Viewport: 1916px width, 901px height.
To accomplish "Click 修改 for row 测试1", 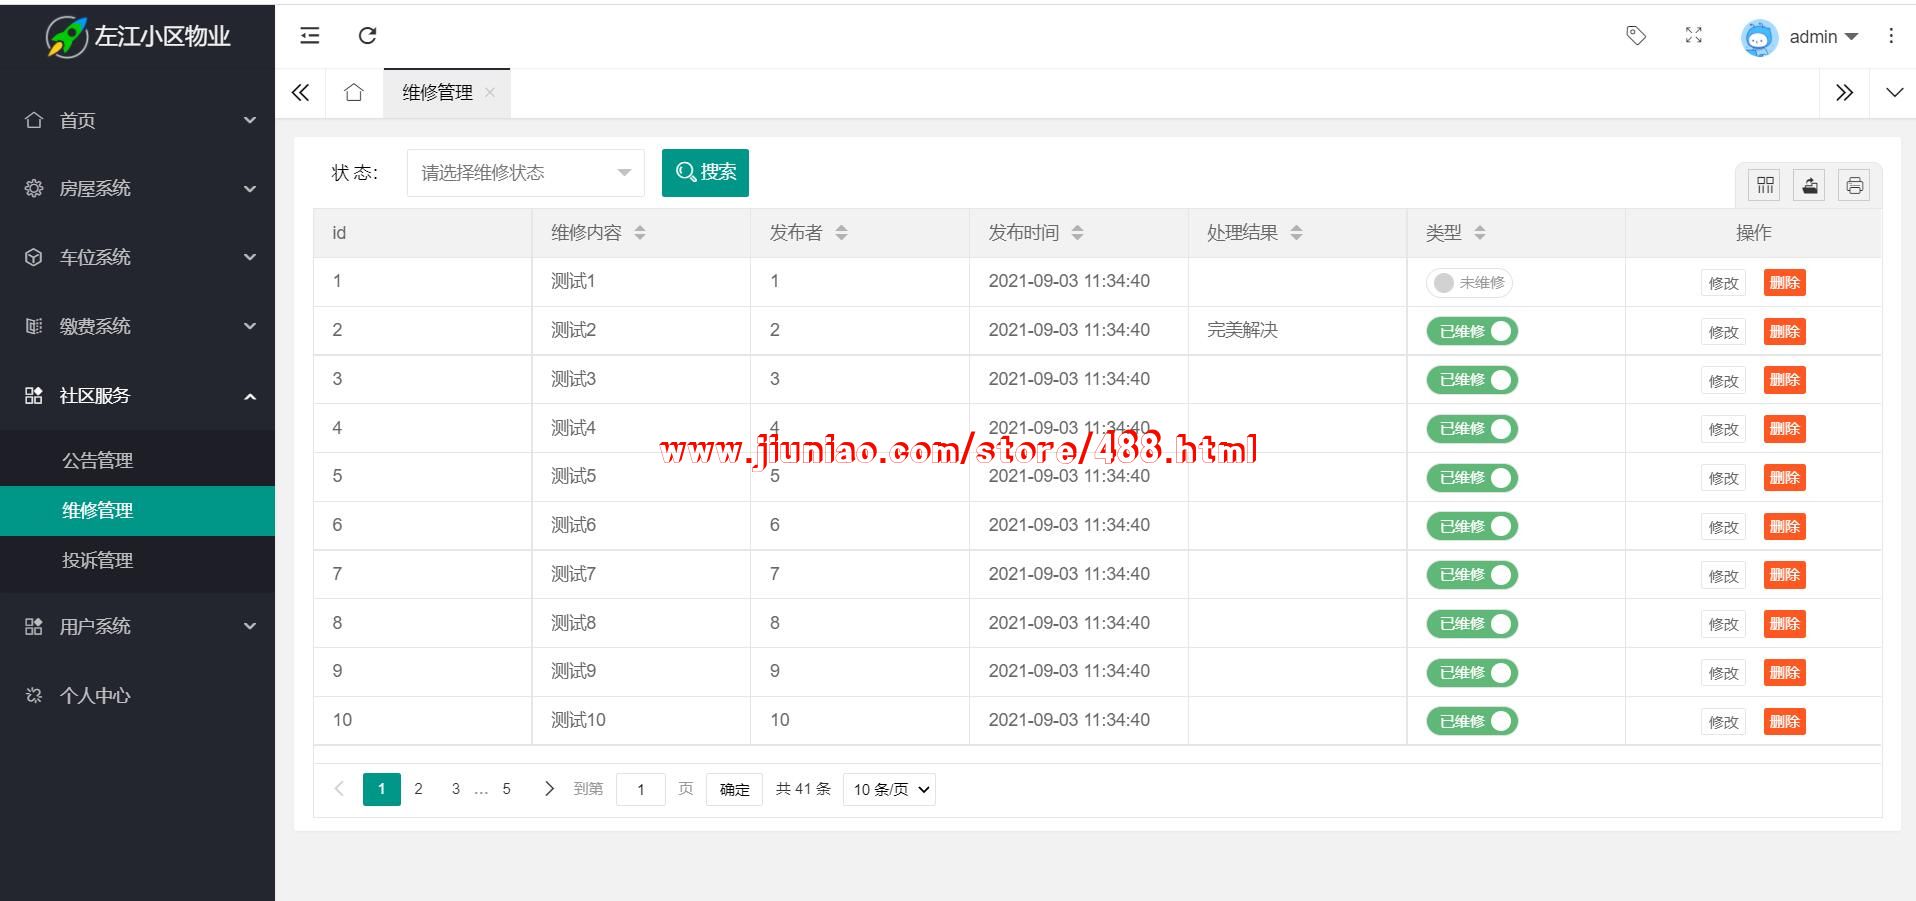I will point(1723,283).
